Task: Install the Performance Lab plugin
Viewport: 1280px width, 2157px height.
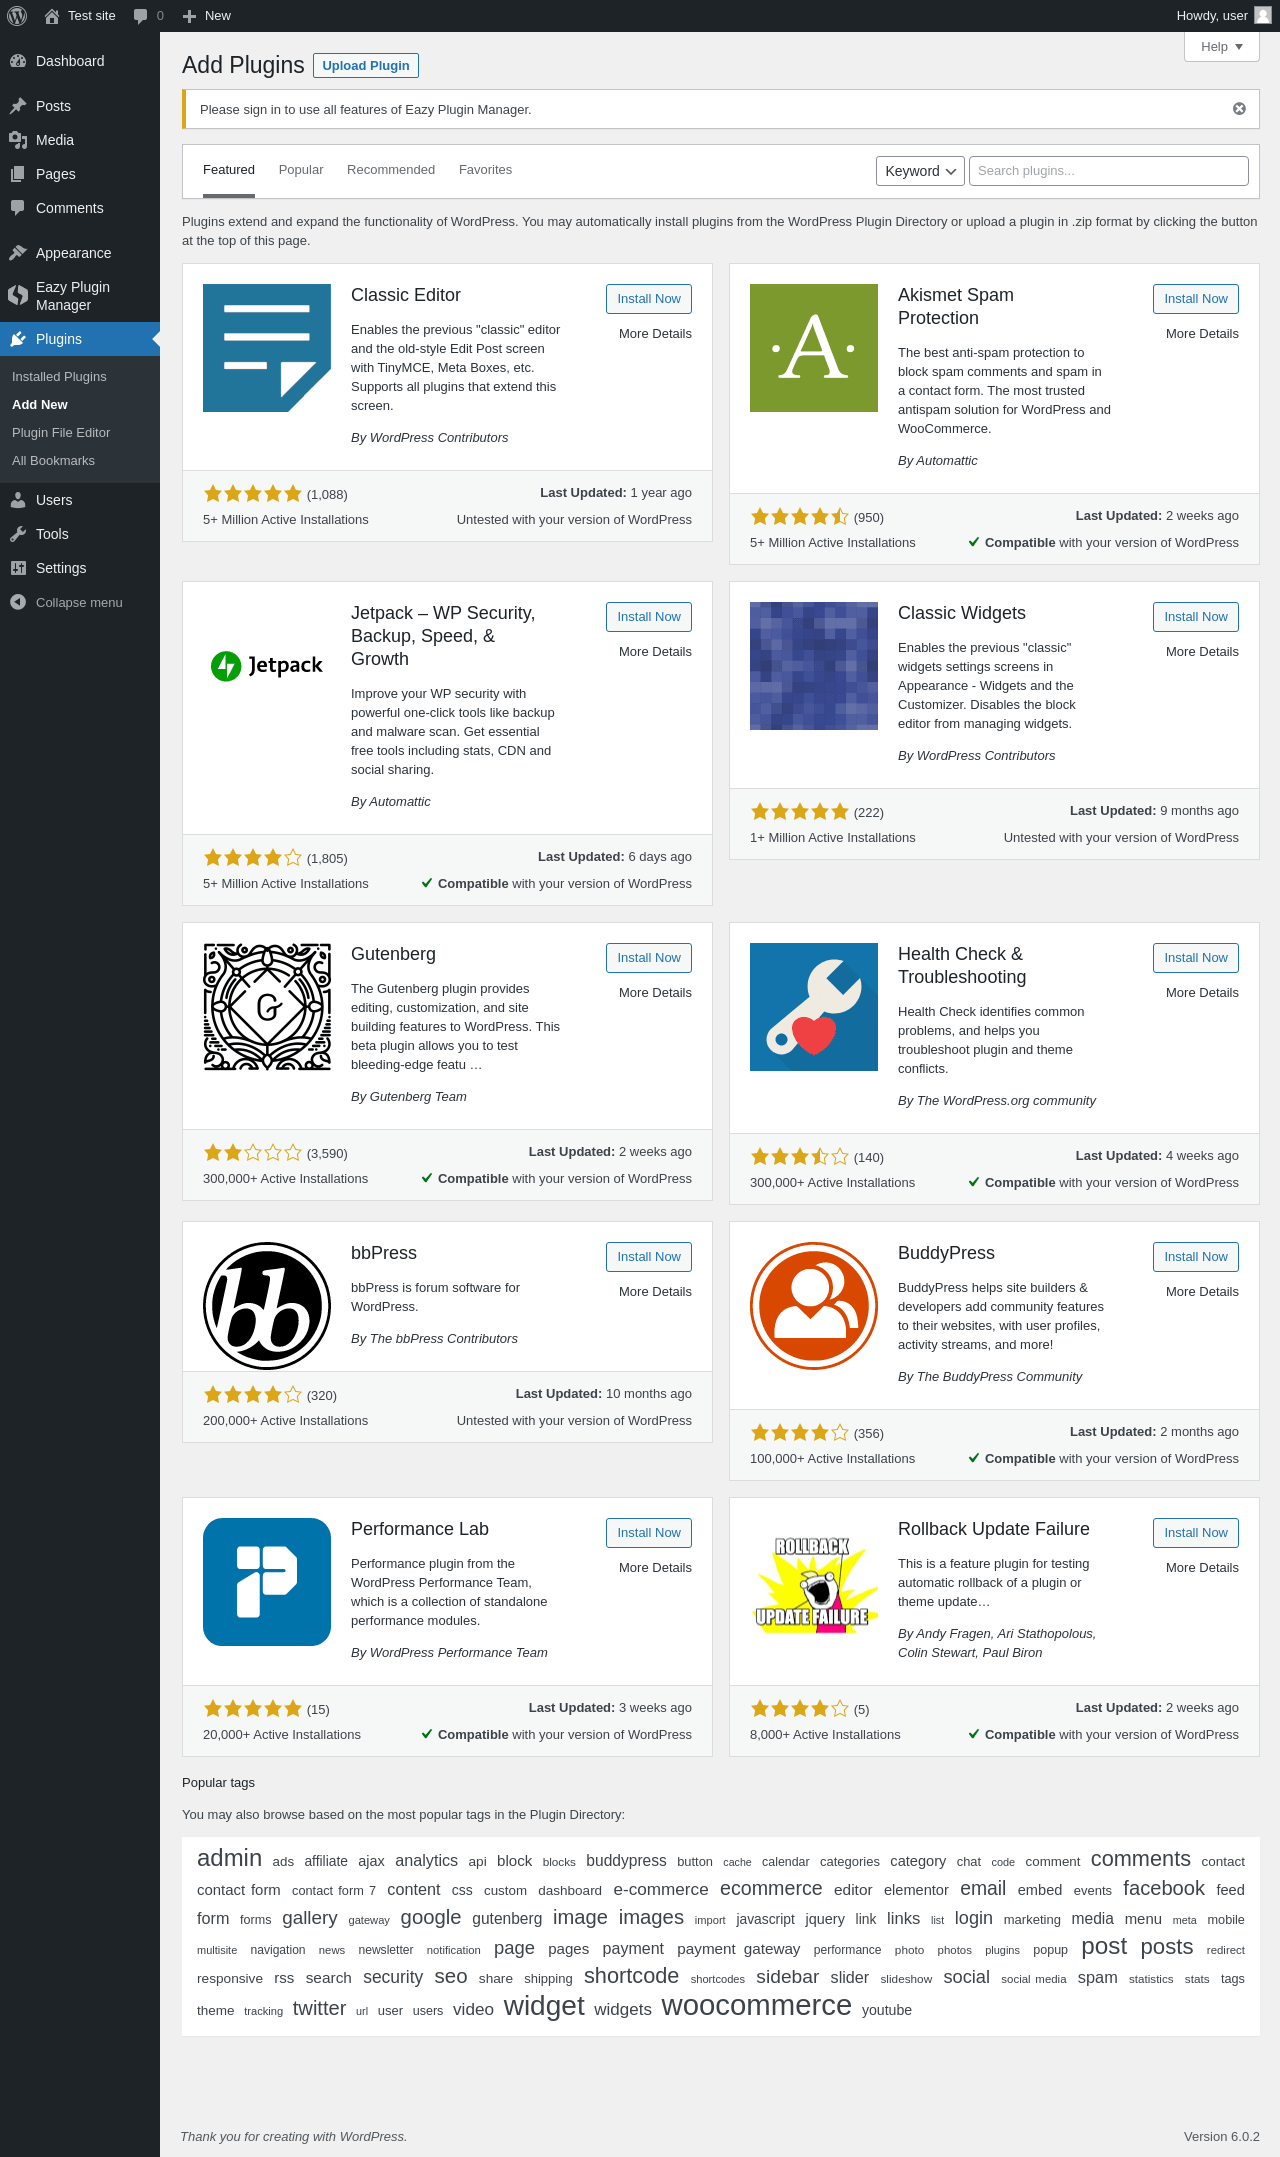Action: point(649,1533)
